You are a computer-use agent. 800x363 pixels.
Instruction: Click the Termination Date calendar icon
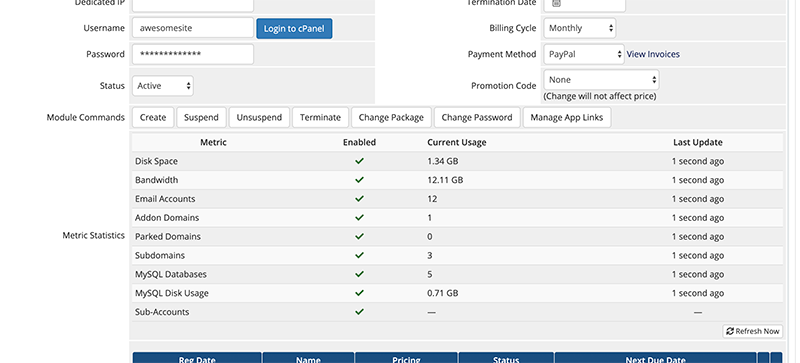[x=556, y=3]
